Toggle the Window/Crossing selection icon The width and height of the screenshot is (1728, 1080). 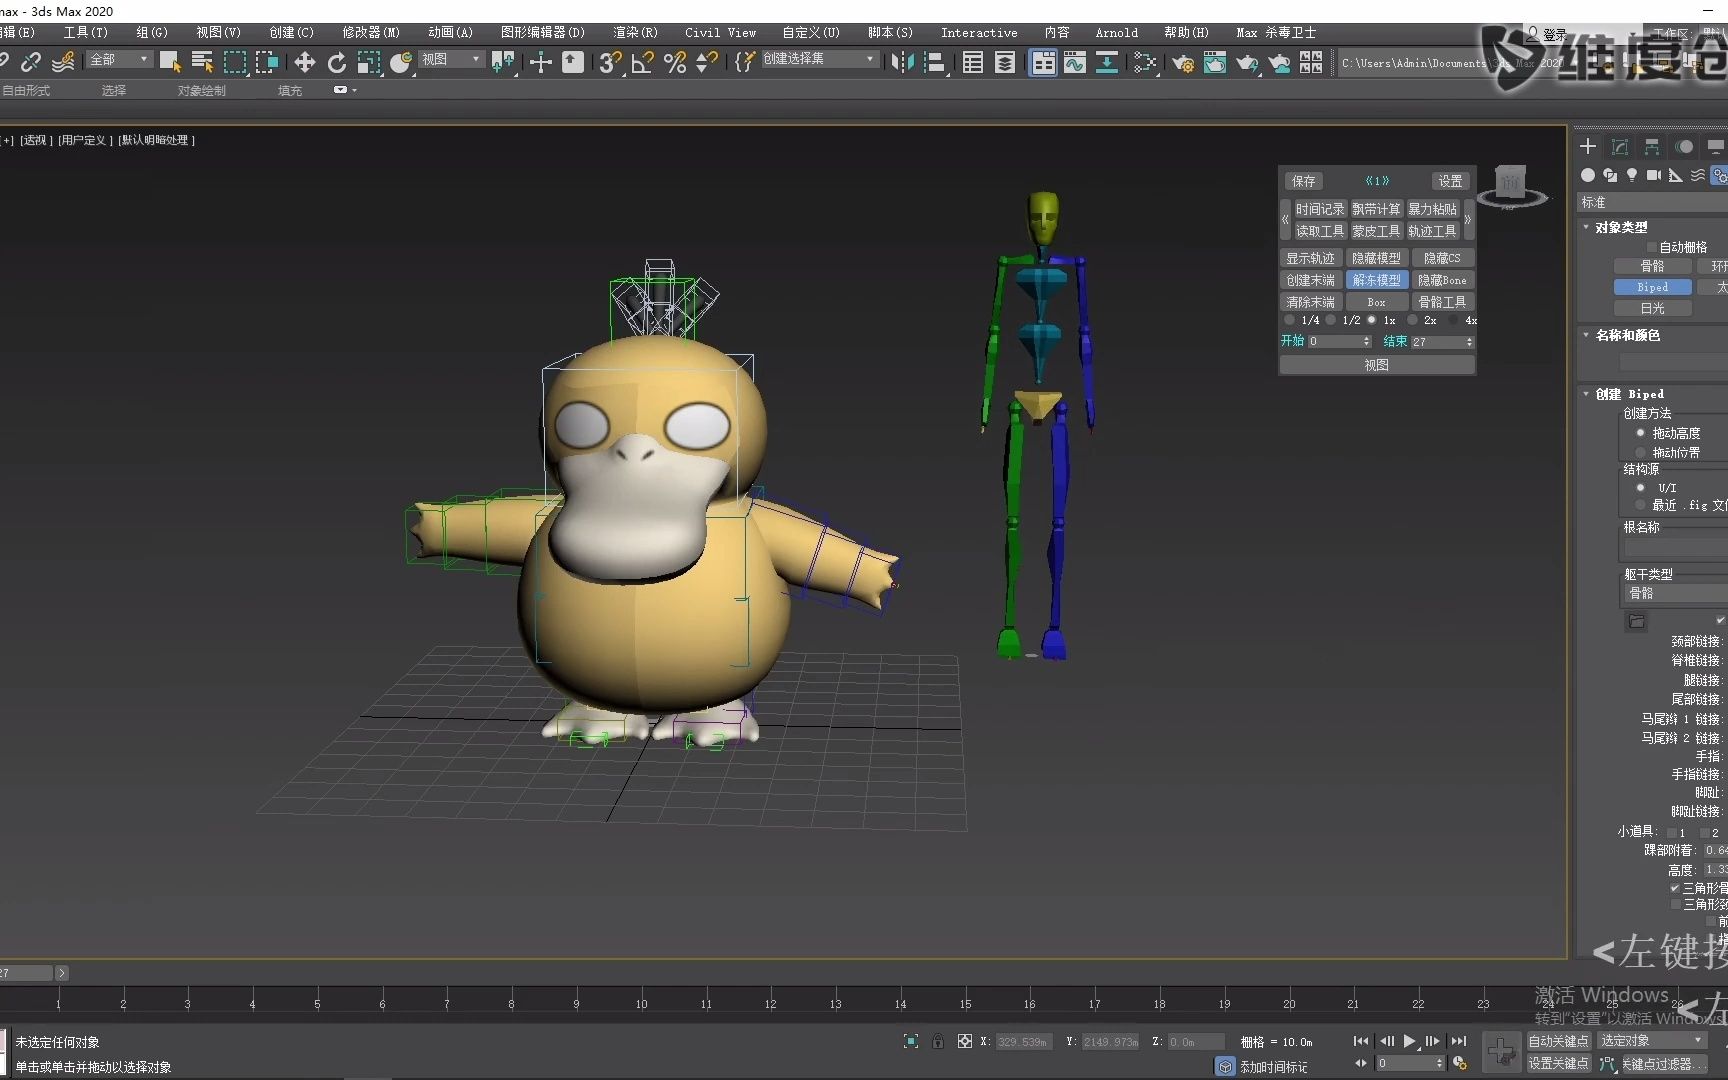click(267, 62)
